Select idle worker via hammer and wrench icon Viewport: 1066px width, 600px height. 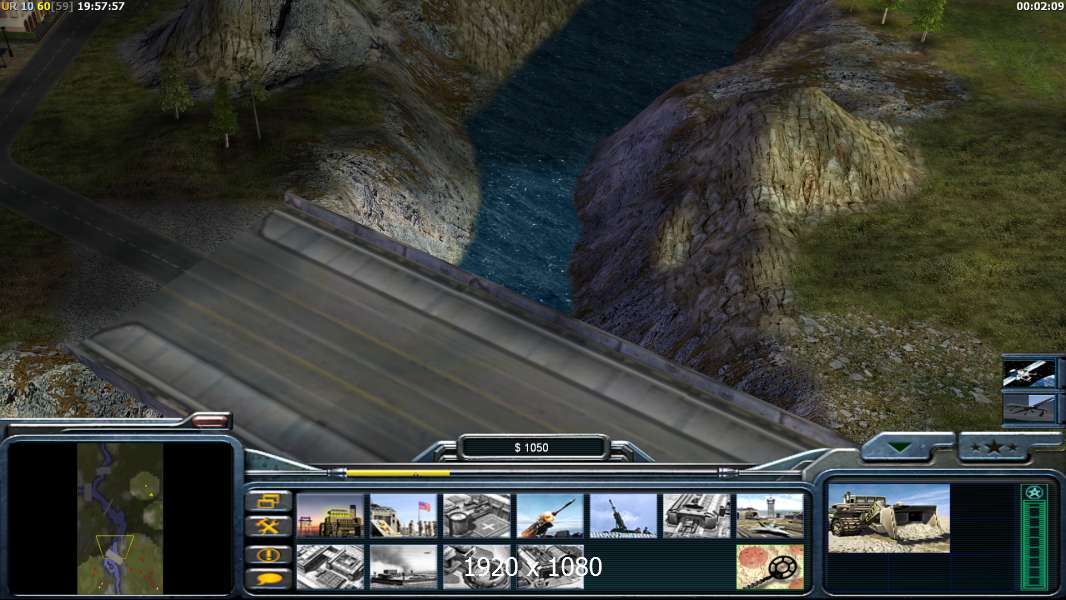[x=269, y=526]
